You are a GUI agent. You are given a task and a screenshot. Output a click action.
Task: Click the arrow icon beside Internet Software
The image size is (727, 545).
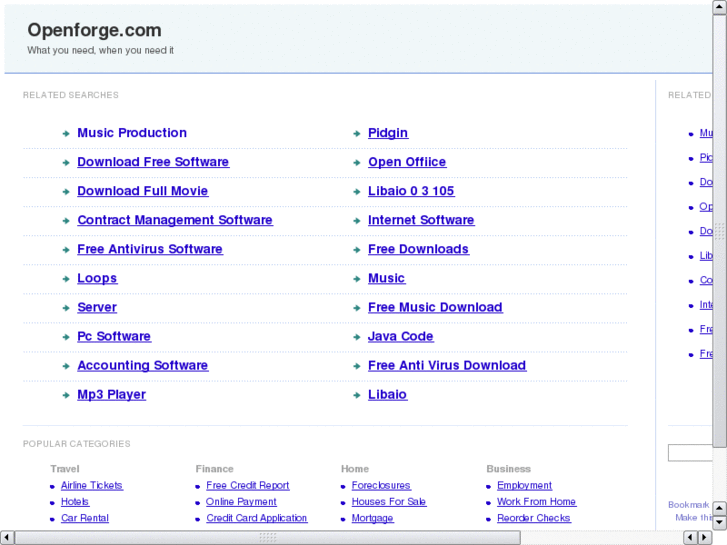(x=357, y=221)
